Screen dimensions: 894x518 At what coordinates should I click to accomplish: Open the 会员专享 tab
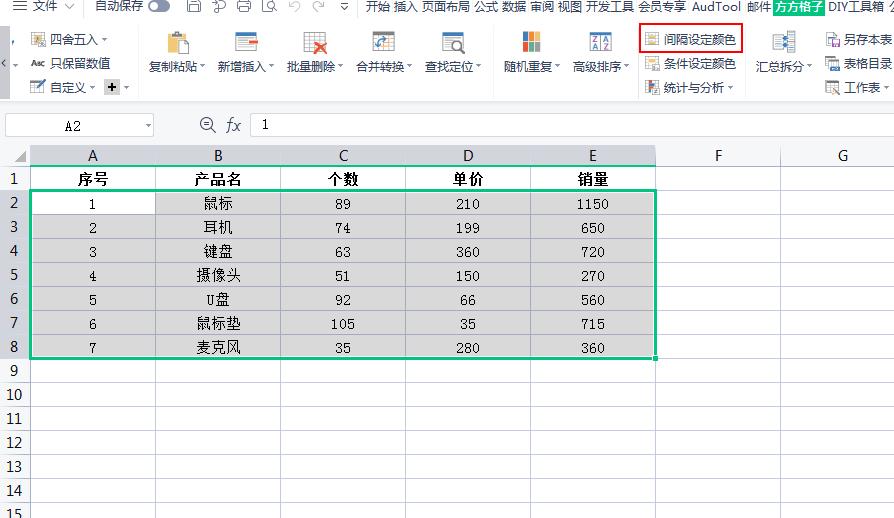pyautogui.click(x=661, y=6)
